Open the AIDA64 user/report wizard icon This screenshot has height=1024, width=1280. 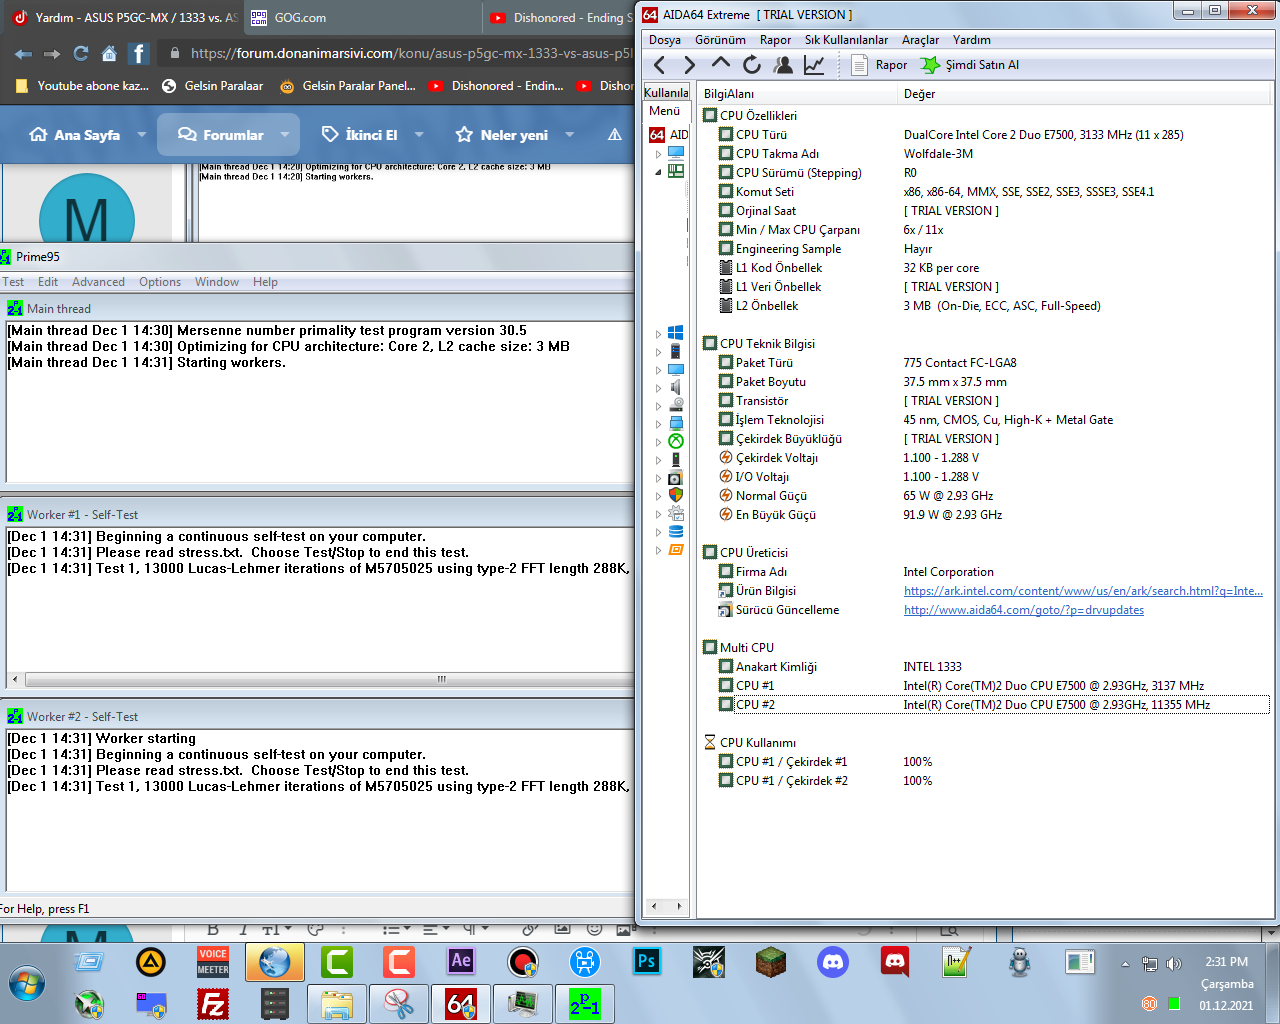[x=783, y=65]
